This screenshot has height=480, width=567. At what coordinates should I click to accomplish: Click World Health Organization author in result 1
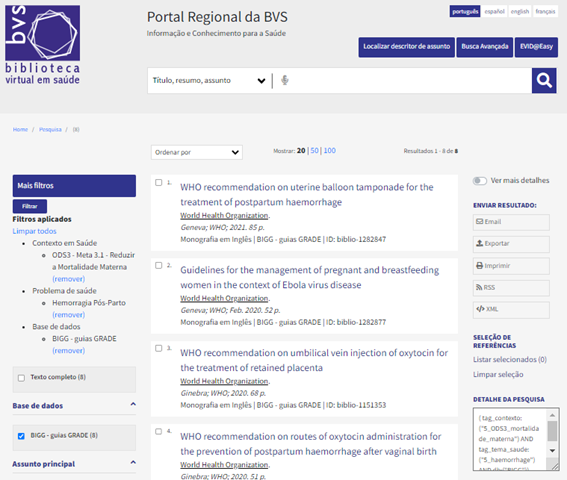tap(224, 216)
